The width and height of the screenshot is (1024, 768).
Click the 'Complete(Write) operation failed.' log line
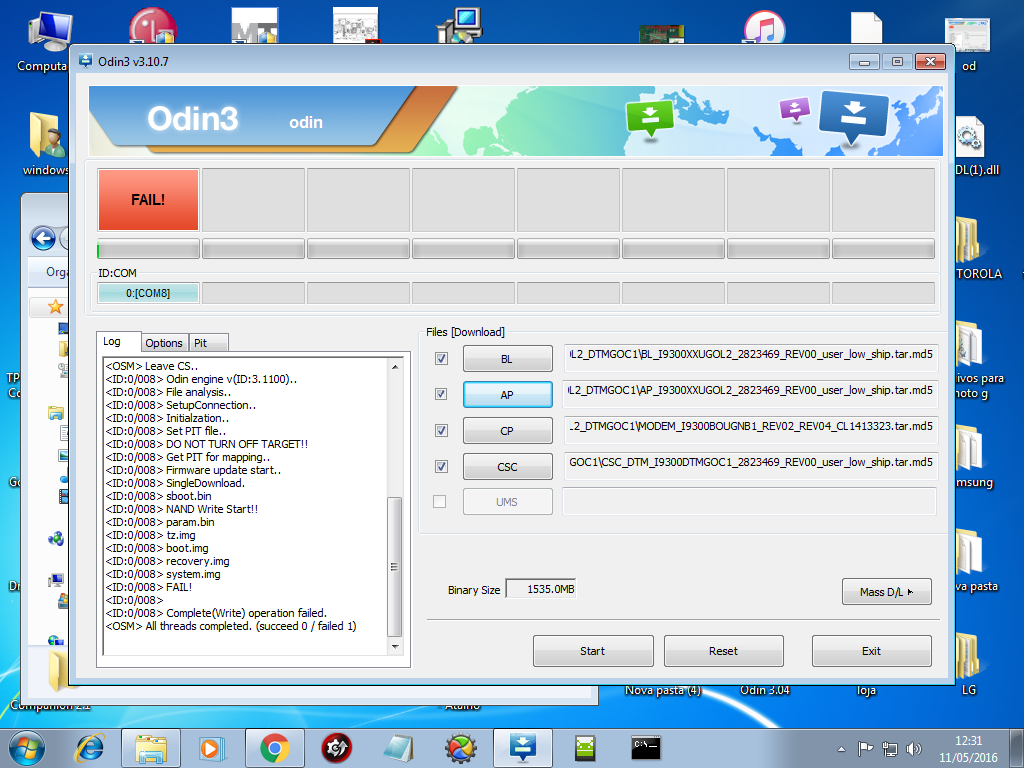click(x=216, y=613)
